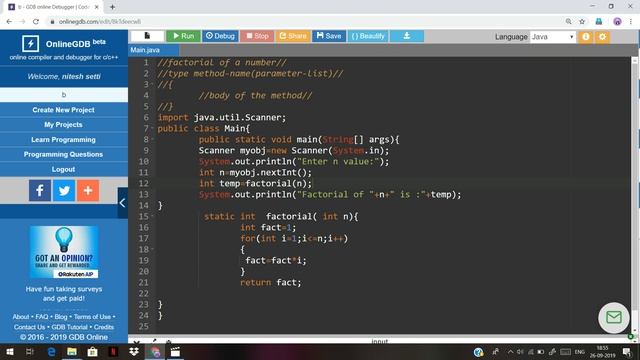Screen dimensions: 640x360
Task: Collapse the main method fold at line 8
Action: [x=153, y=140]
